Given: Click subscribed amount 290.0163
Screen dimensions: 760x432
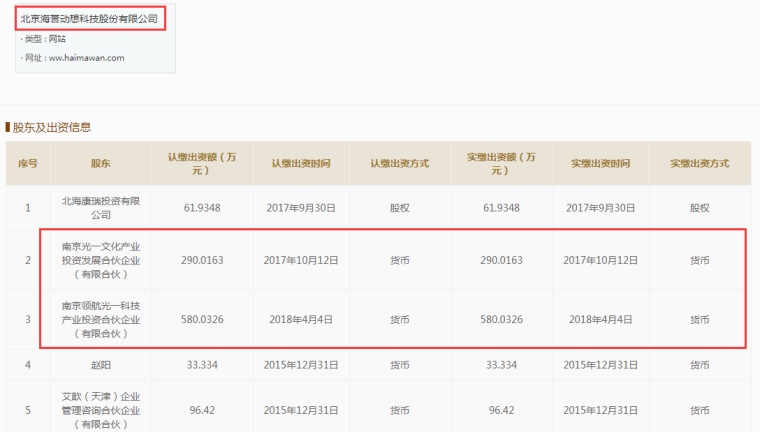Looking at the screenshot, I should pos(202,260).
